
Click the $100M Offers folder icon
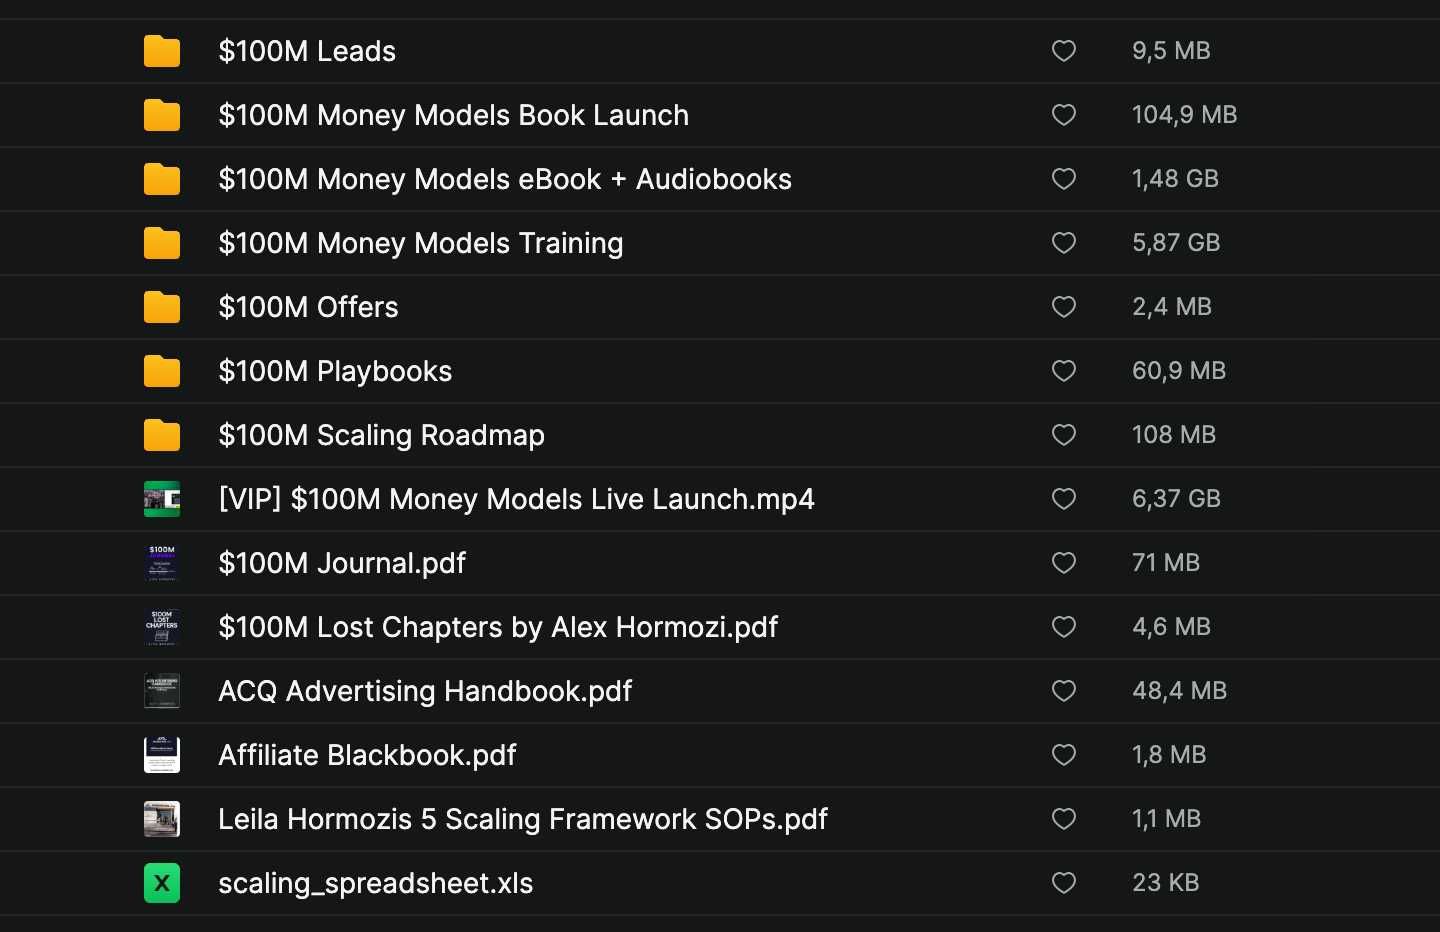pyautogui.click(x=162, y=307)
